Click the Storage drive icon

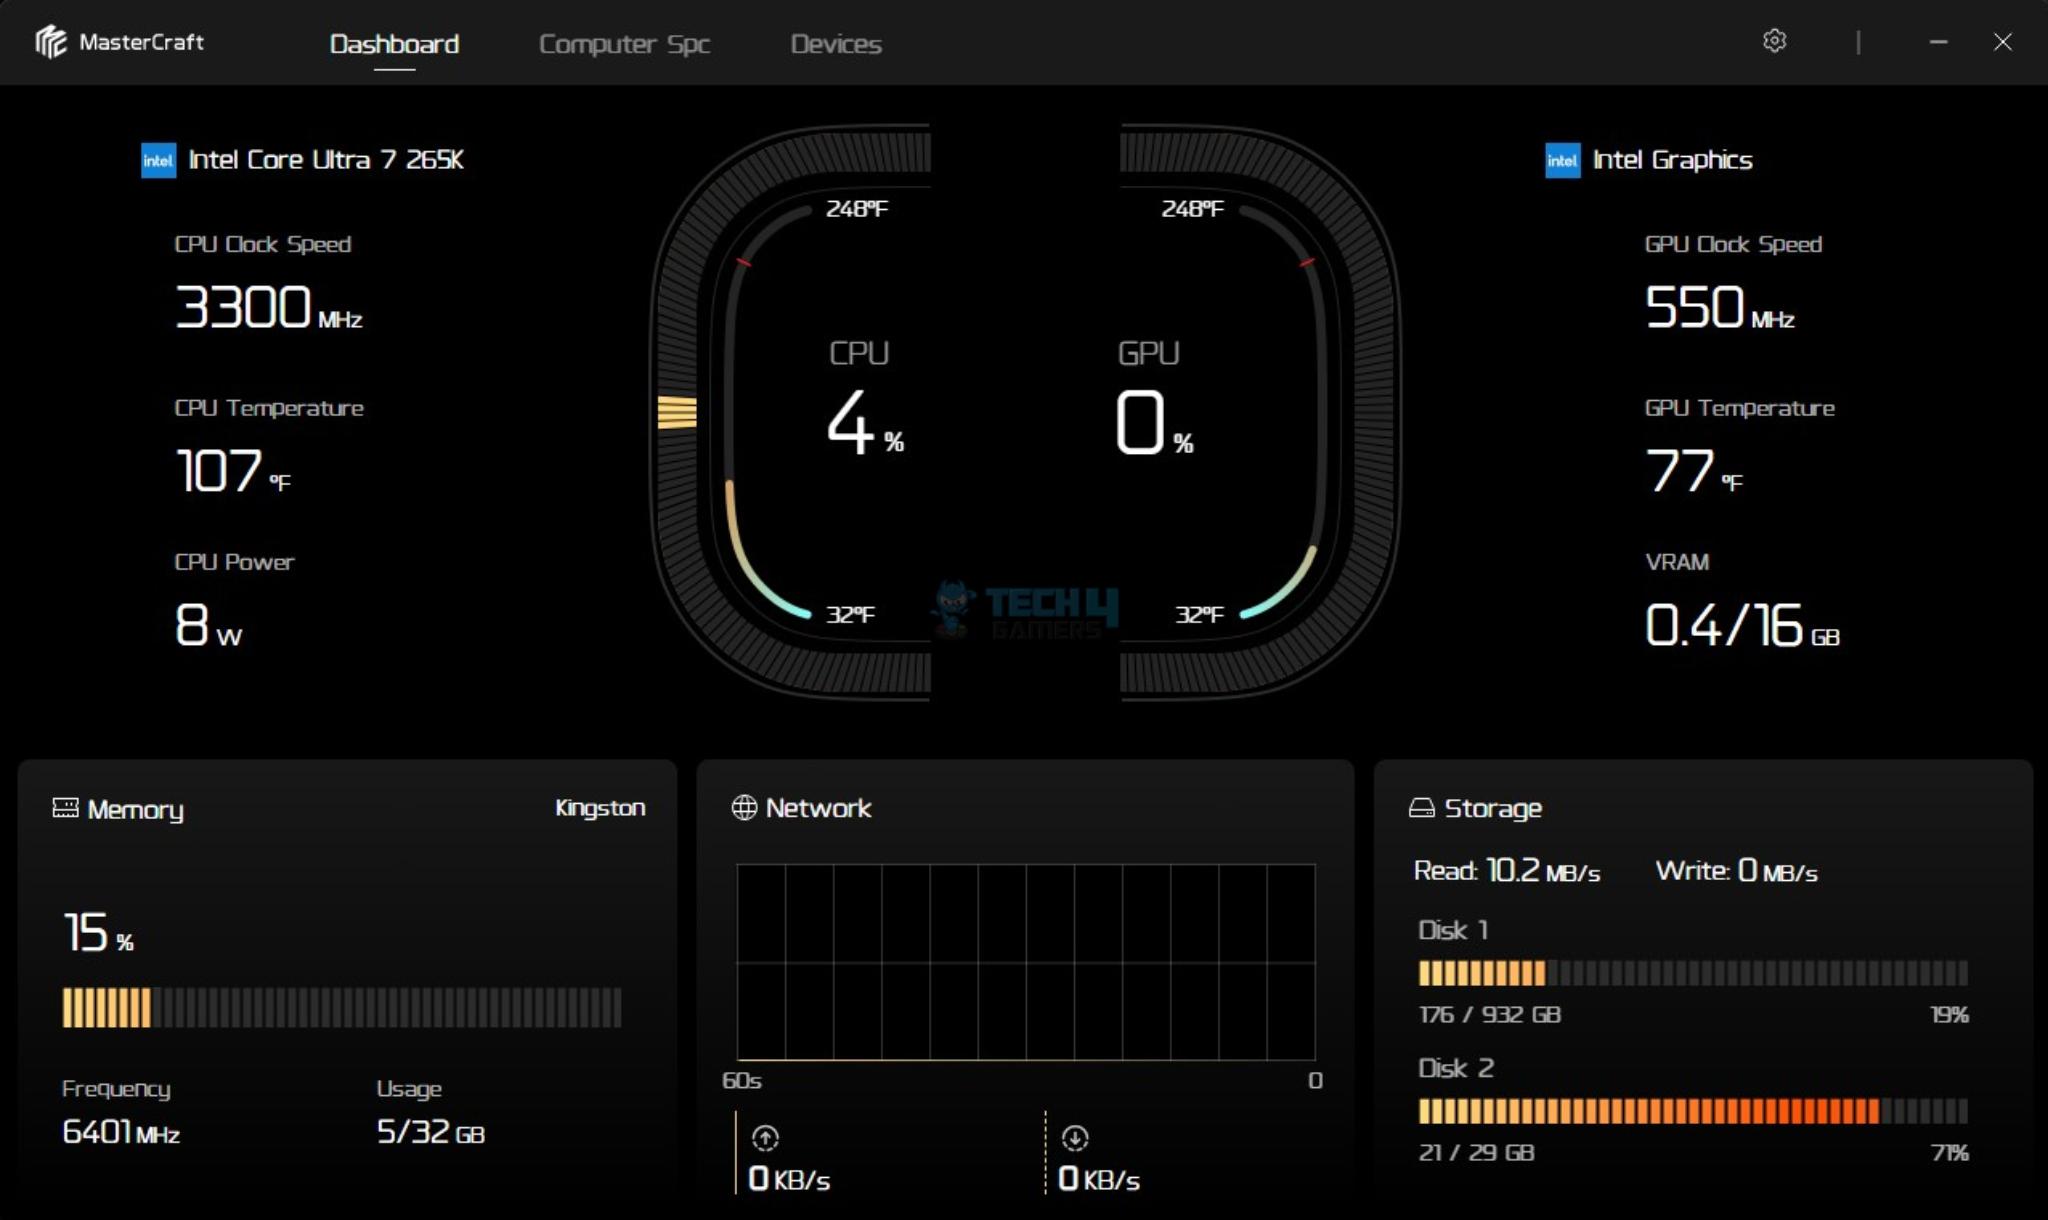pyautogui.click(x=1421, y=807)
